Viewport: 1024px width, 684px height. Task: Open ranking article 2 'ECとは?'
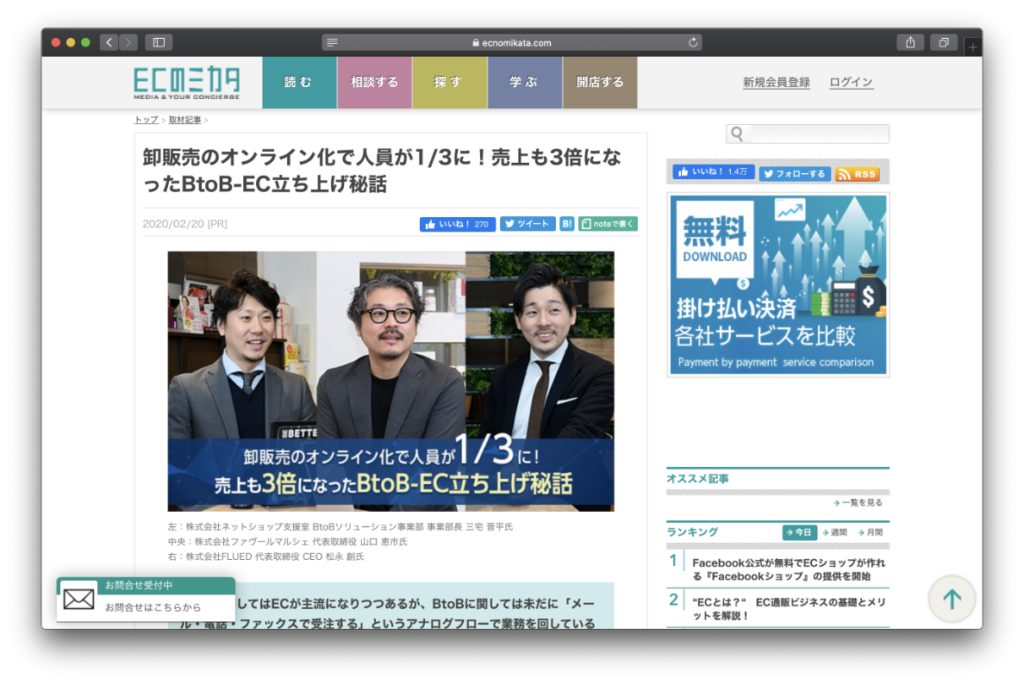coord(789,609)
